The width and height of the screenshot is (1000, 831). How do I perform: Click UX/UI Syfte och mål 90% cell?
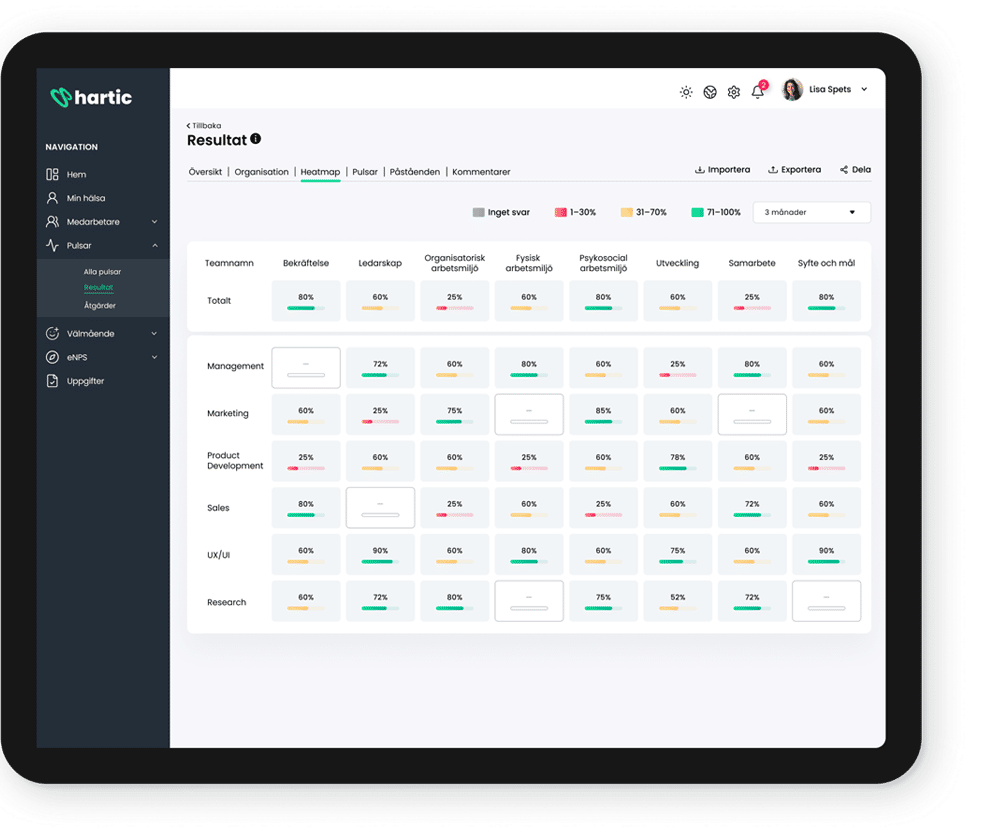tap(827, 554)
